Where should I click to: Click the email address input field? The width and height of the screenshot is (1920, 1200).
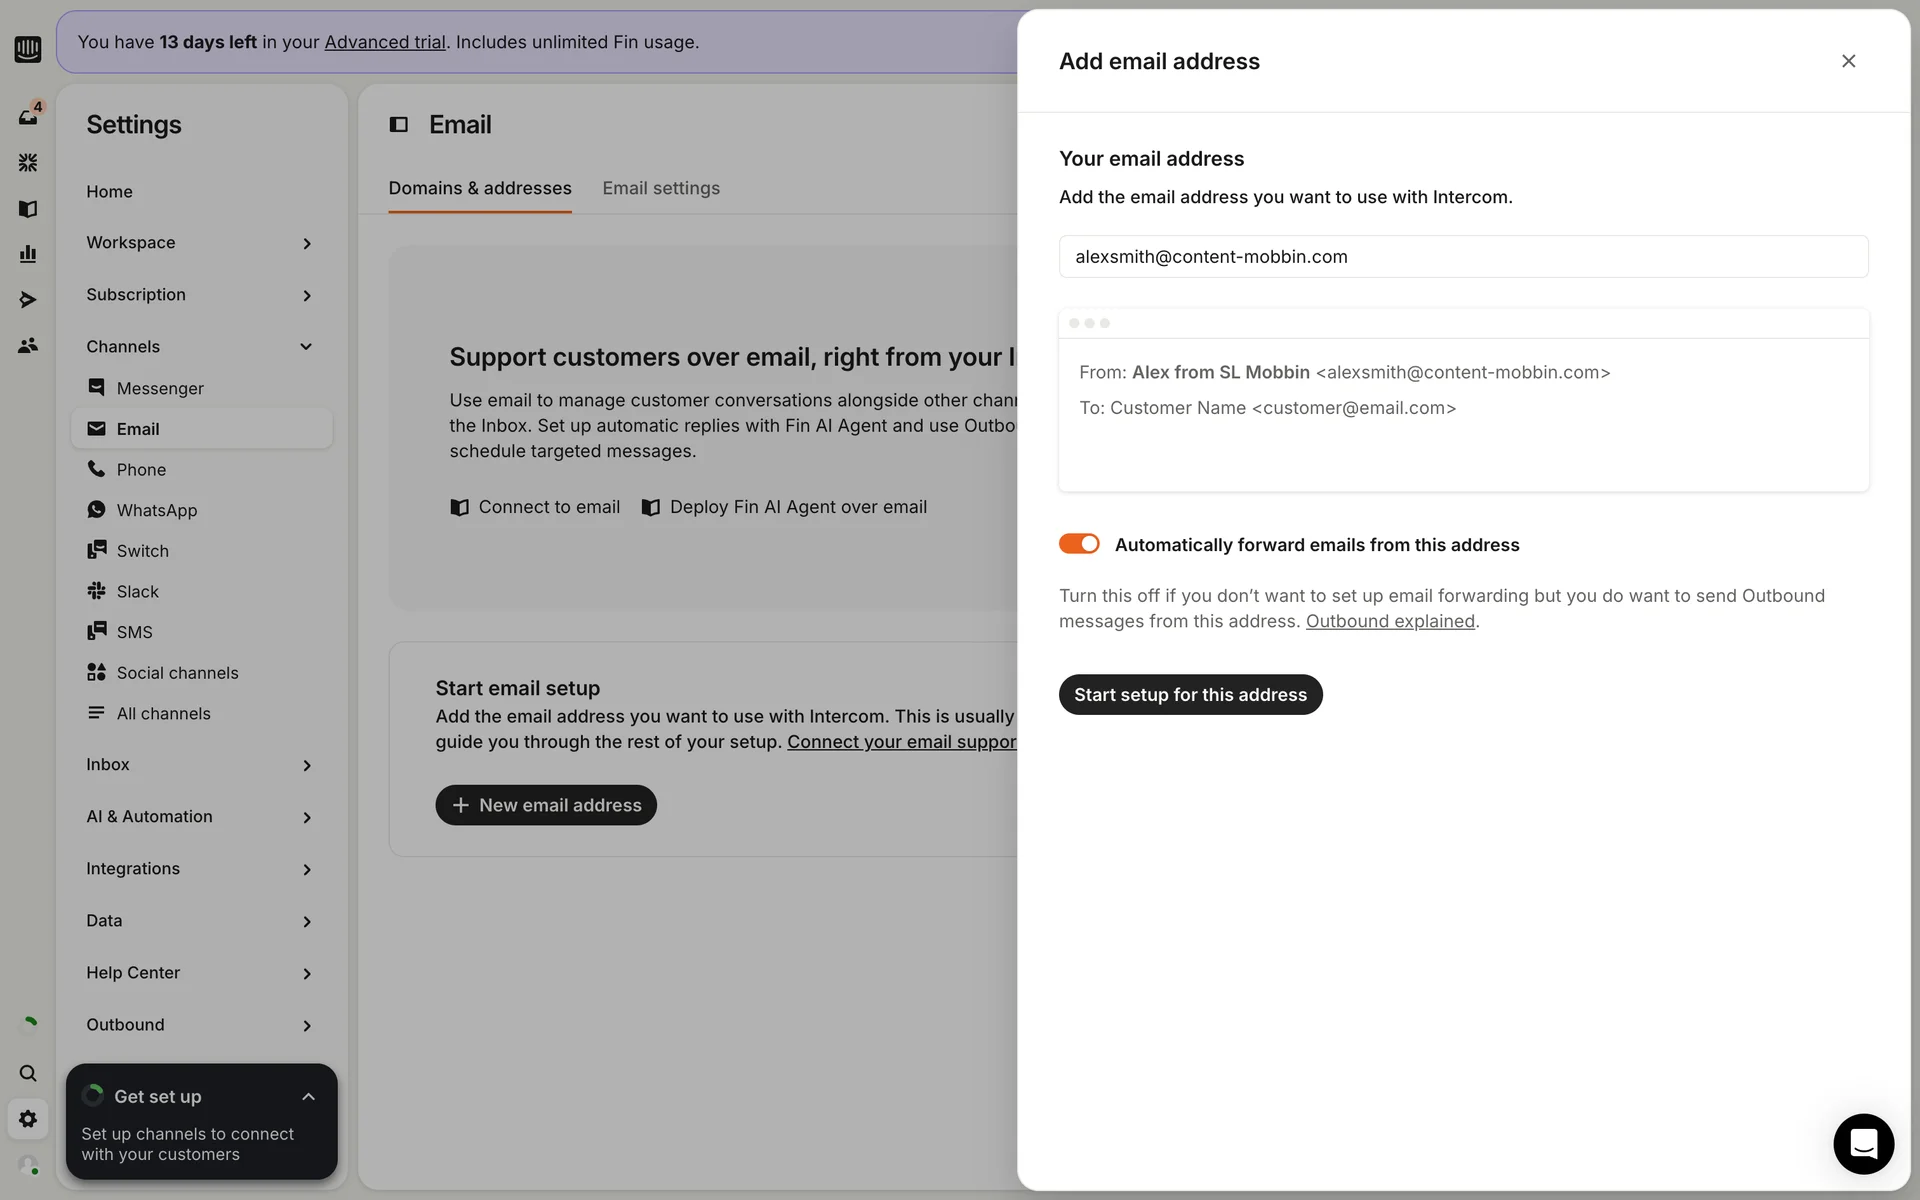[1462, 257]
